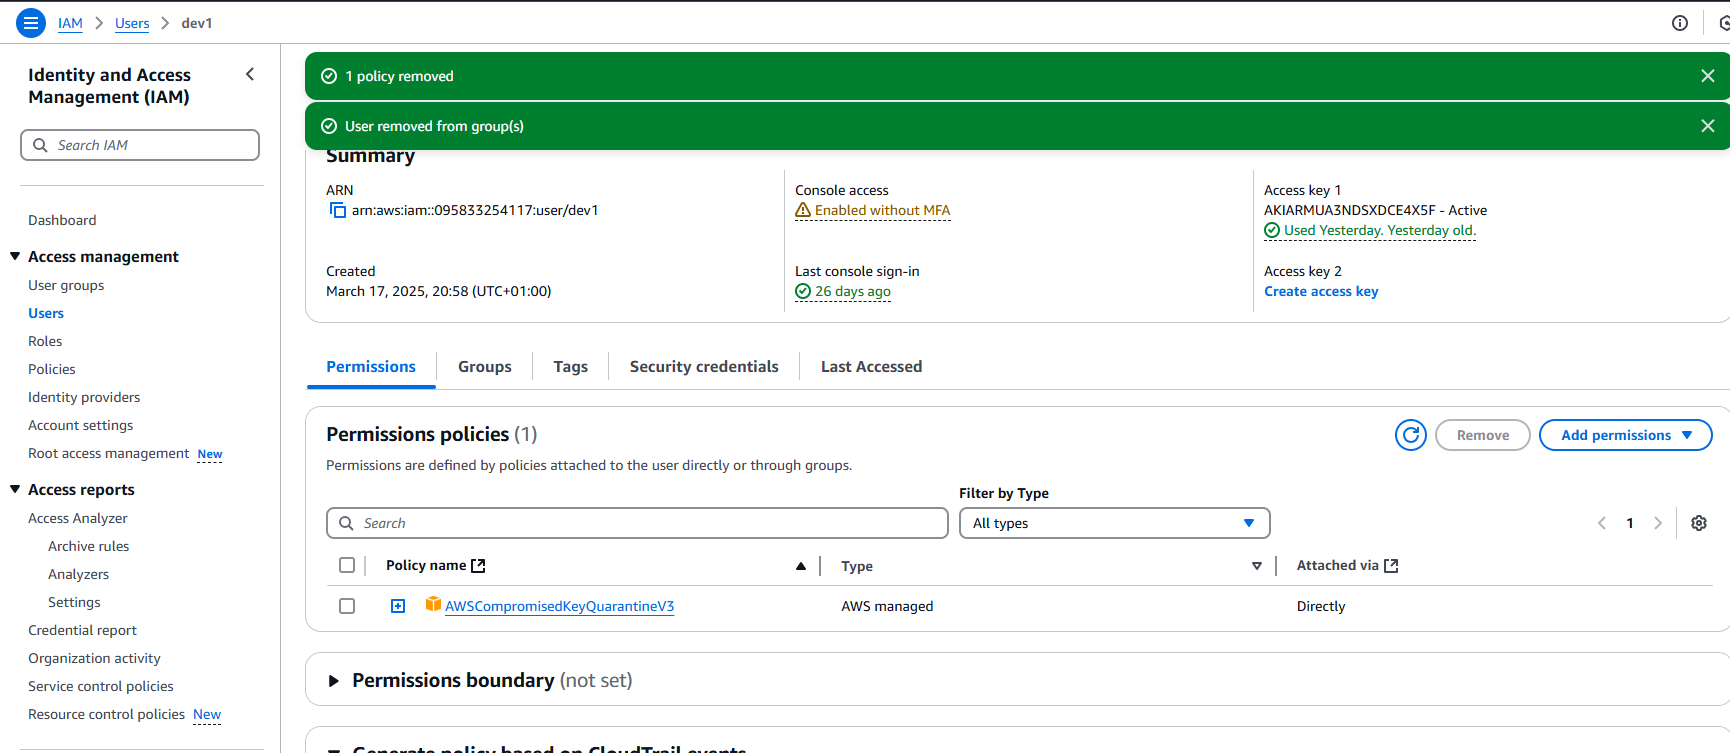Click the Attached via external link icon
1730x753 pixels.
[1391, 566]
